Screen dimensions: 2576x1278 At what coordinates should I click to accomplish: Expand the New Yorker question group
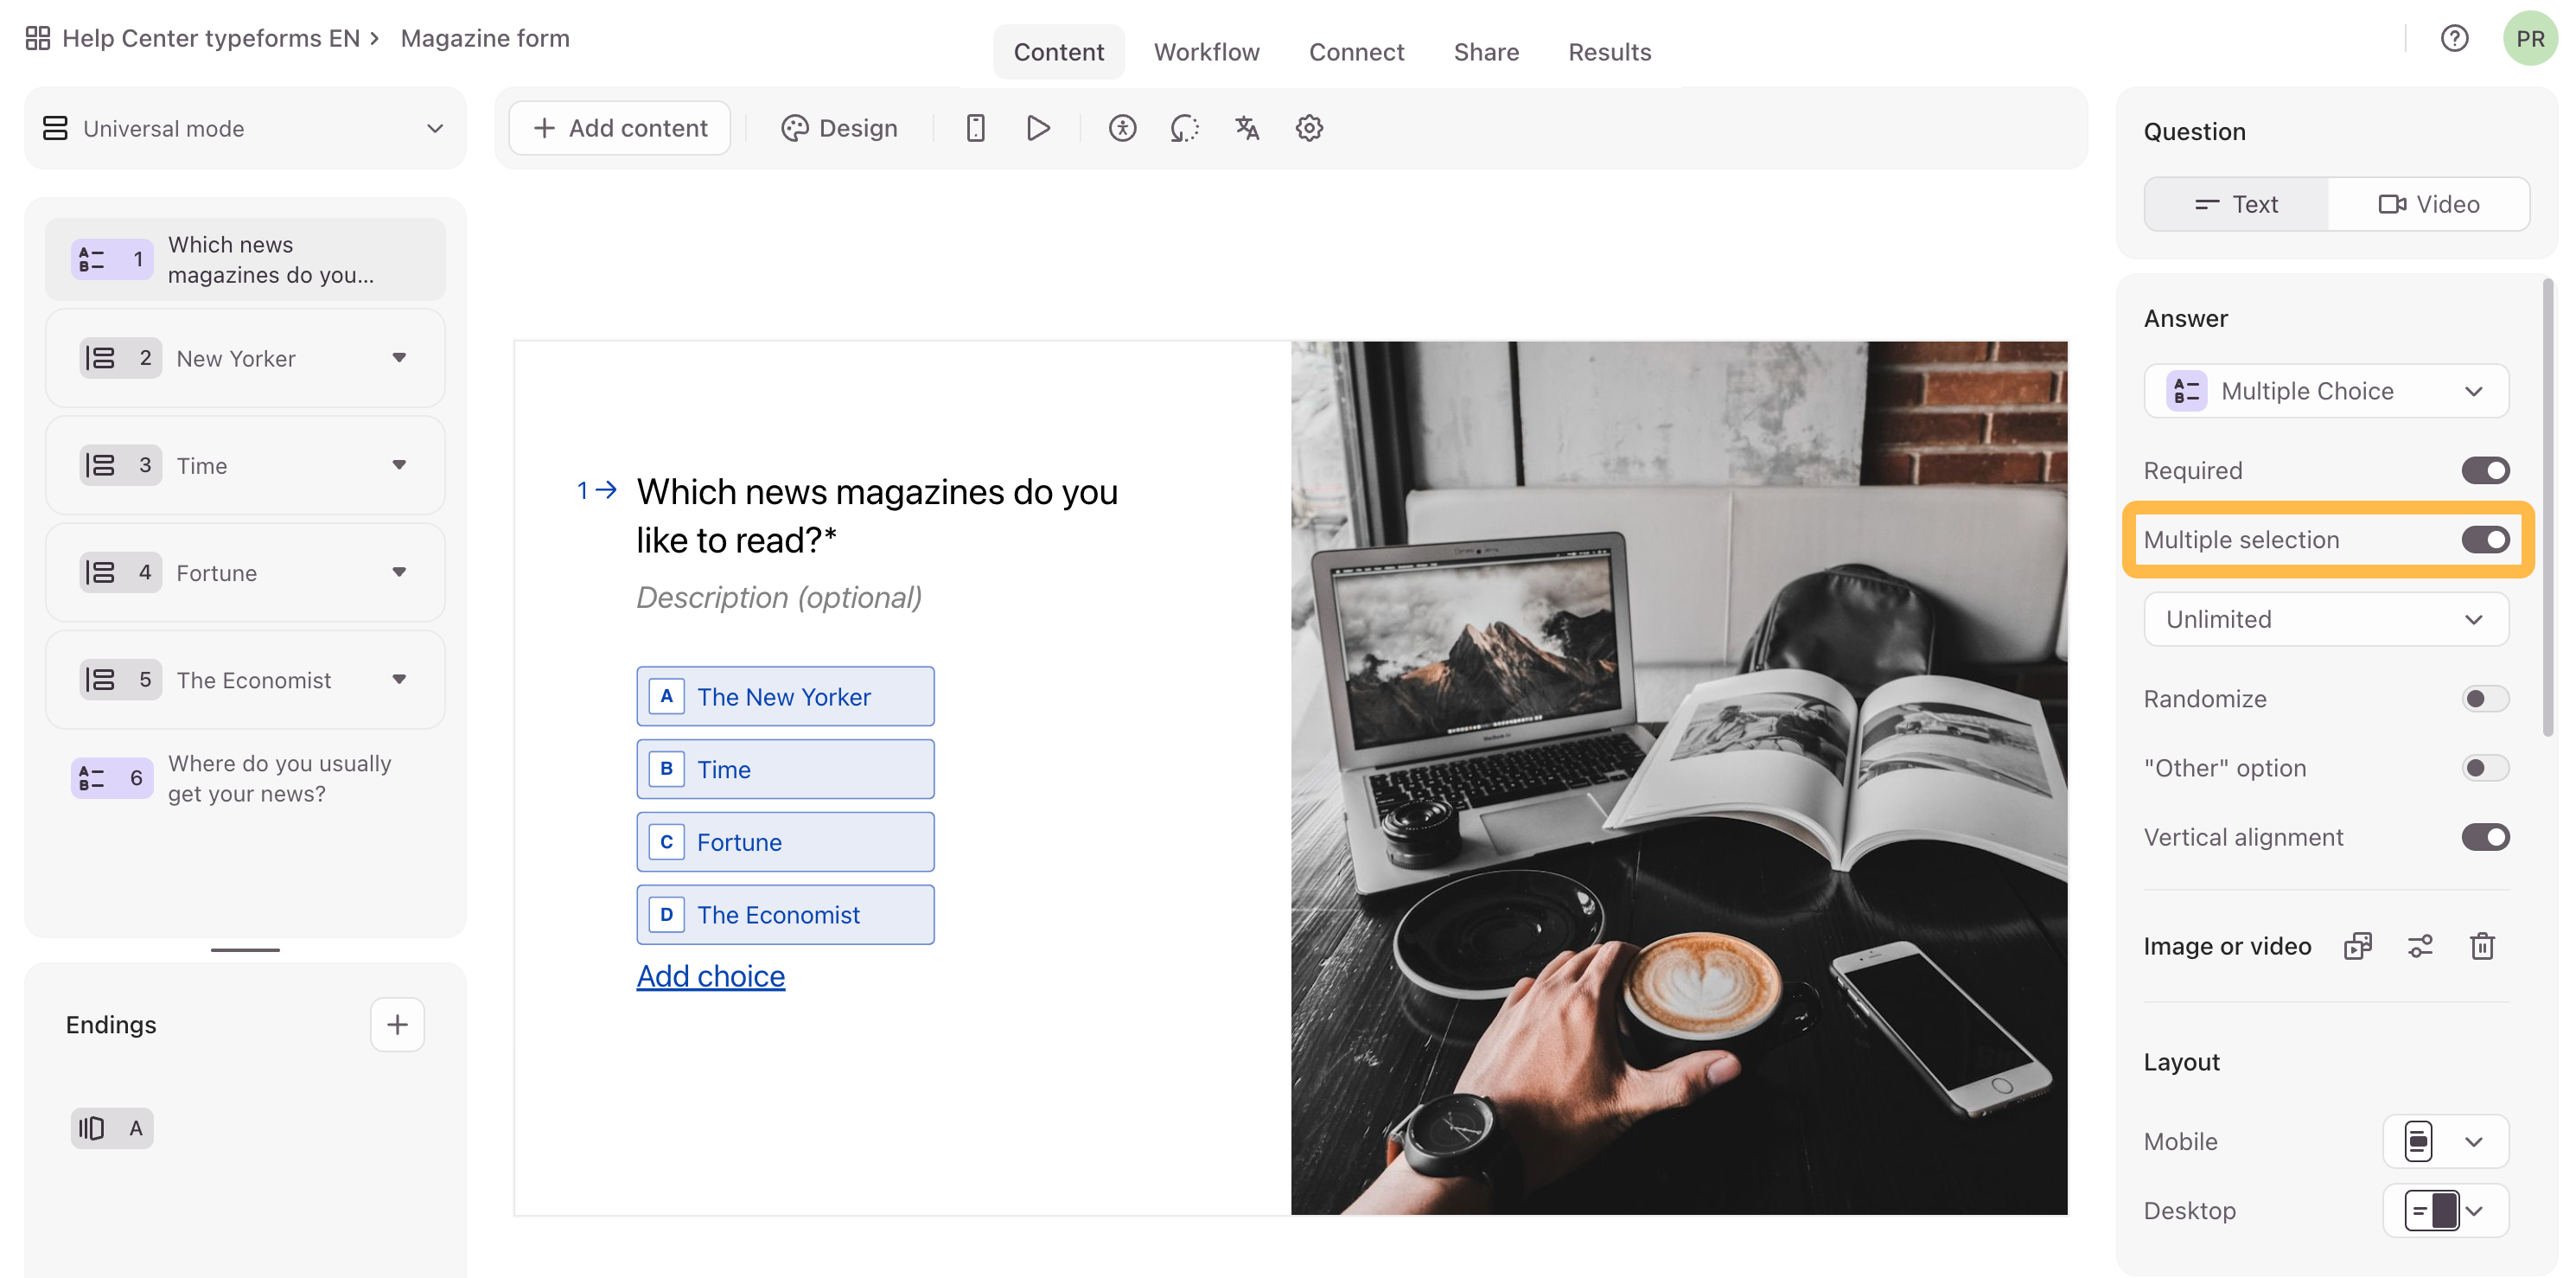coord(399,358)
